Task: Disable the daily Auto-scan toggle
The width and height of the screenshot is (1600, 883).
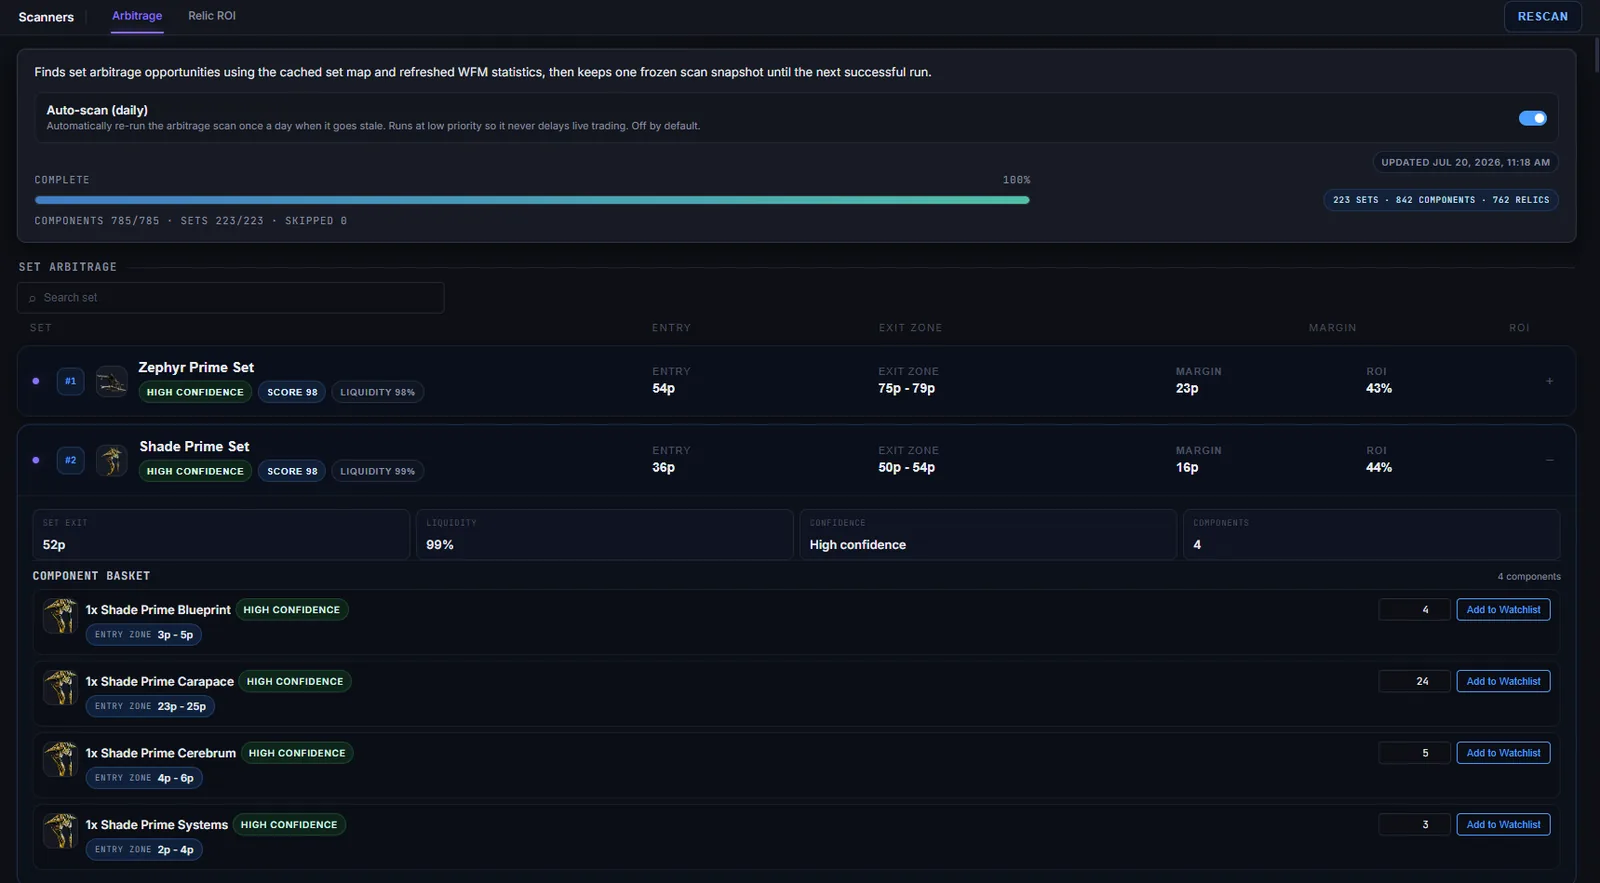Action: tap(1532, 118)
